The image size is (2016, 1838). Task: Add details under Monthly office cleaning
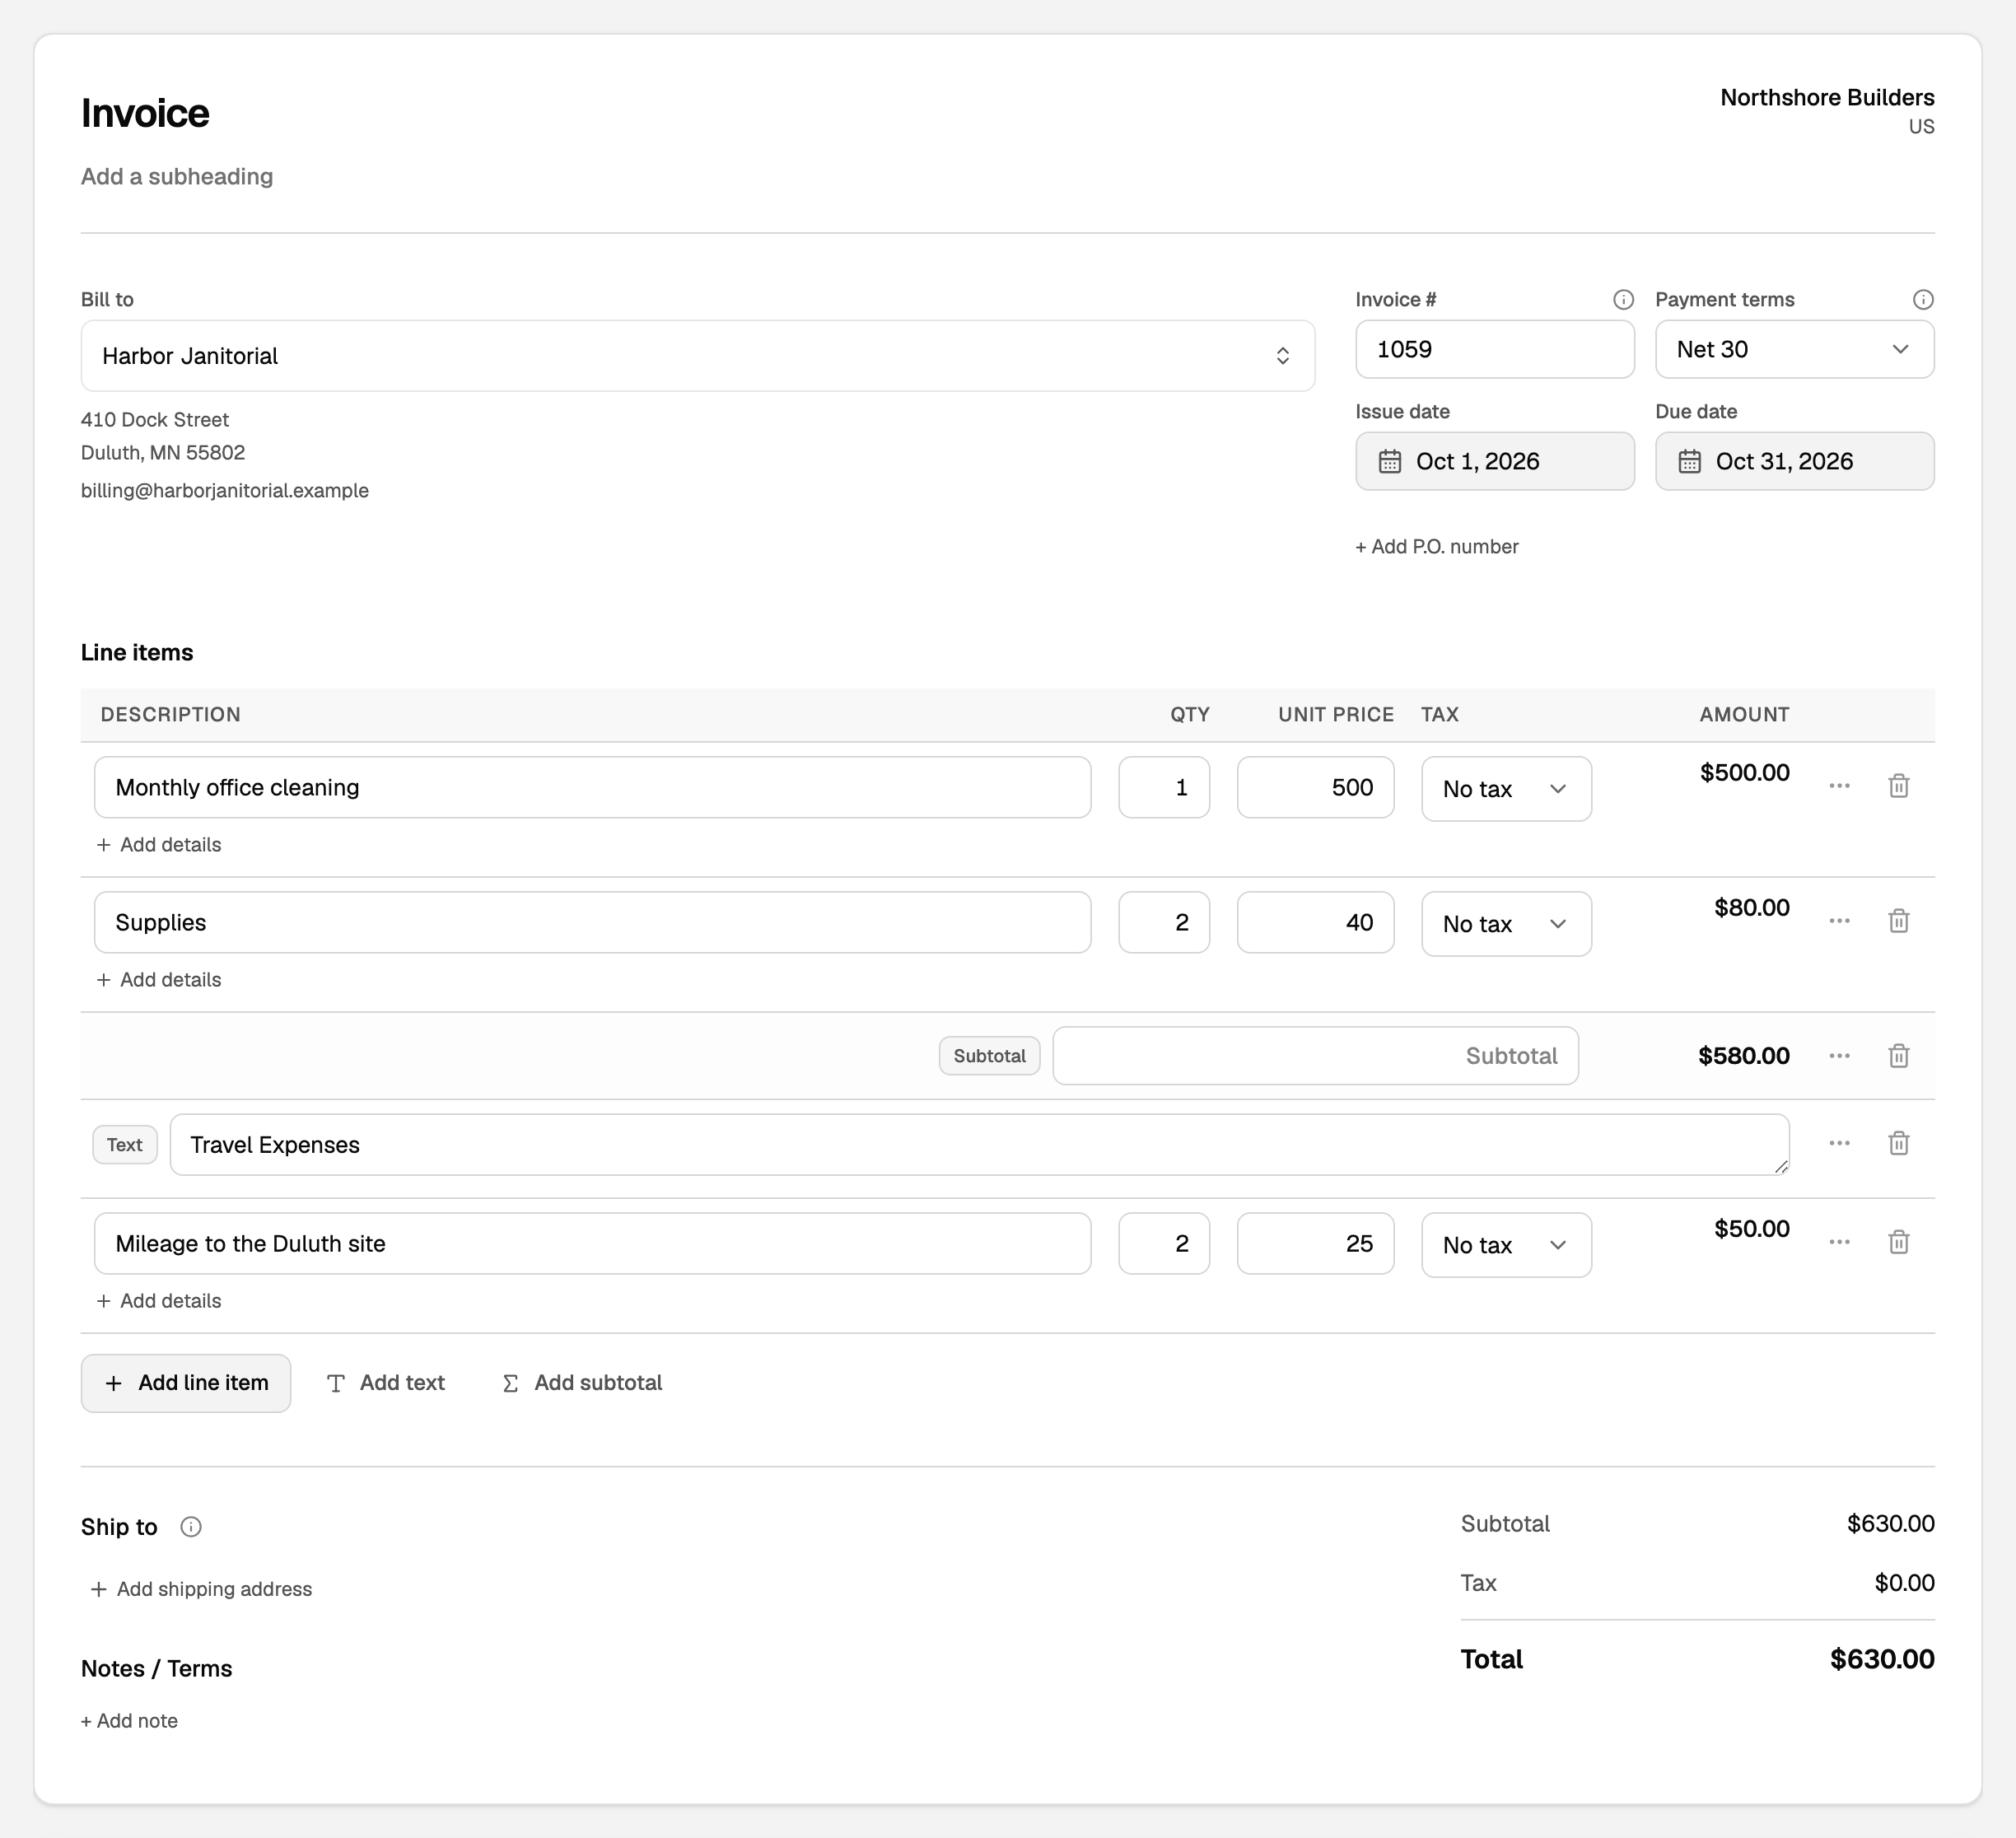[159, 845]
